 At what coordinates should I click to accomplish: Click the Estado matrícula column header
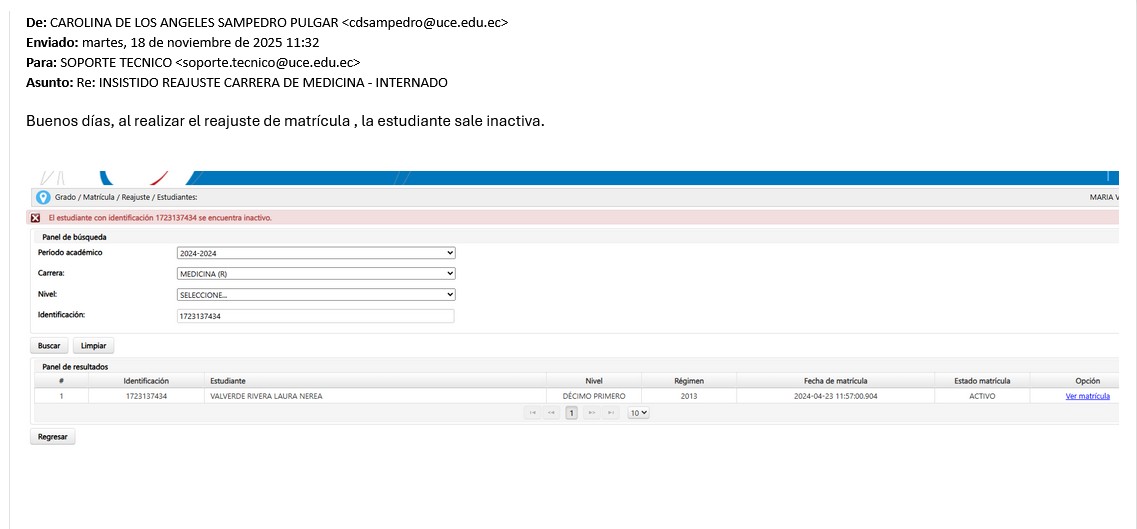point(982,381)
